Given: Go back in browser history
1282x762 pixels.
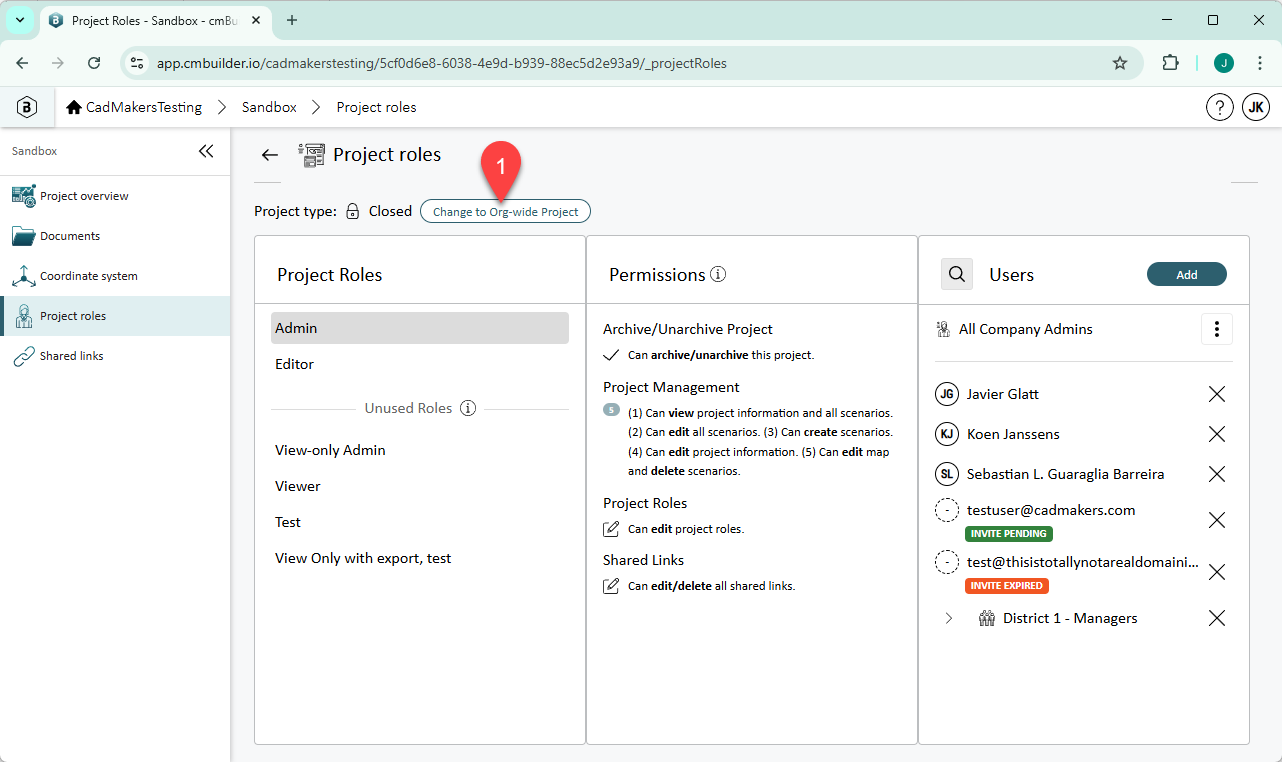Looking at the screenshot, I should coord(22,63).
